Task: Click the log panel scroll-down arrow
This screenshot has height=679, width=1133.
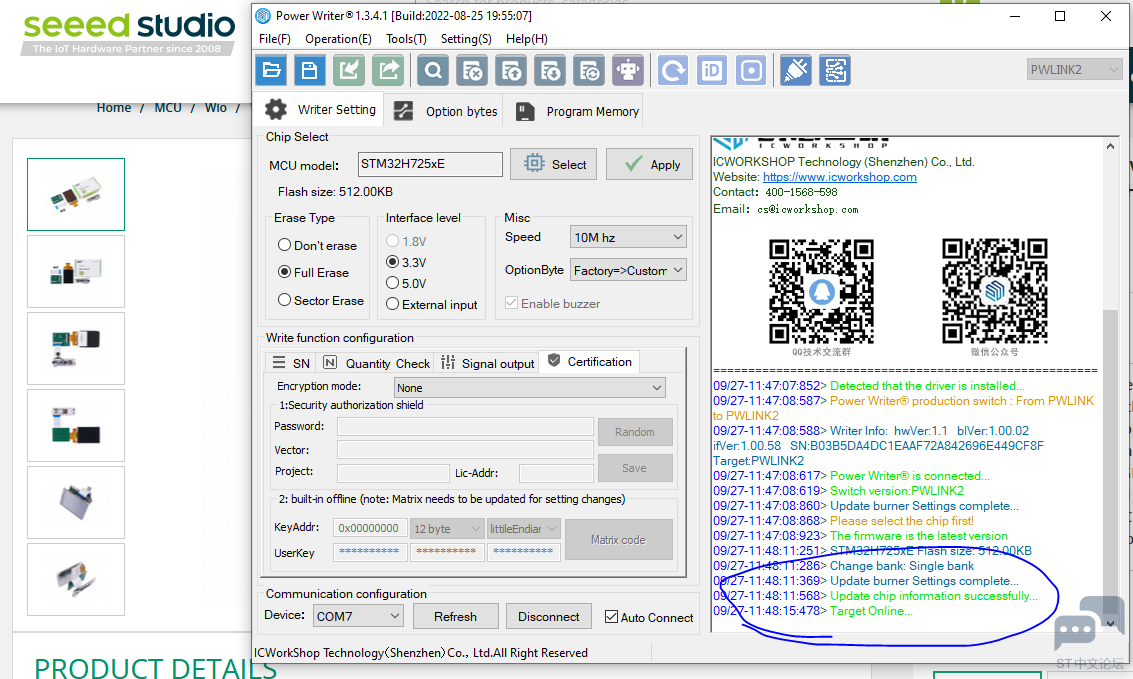Action: (1111, 624)
